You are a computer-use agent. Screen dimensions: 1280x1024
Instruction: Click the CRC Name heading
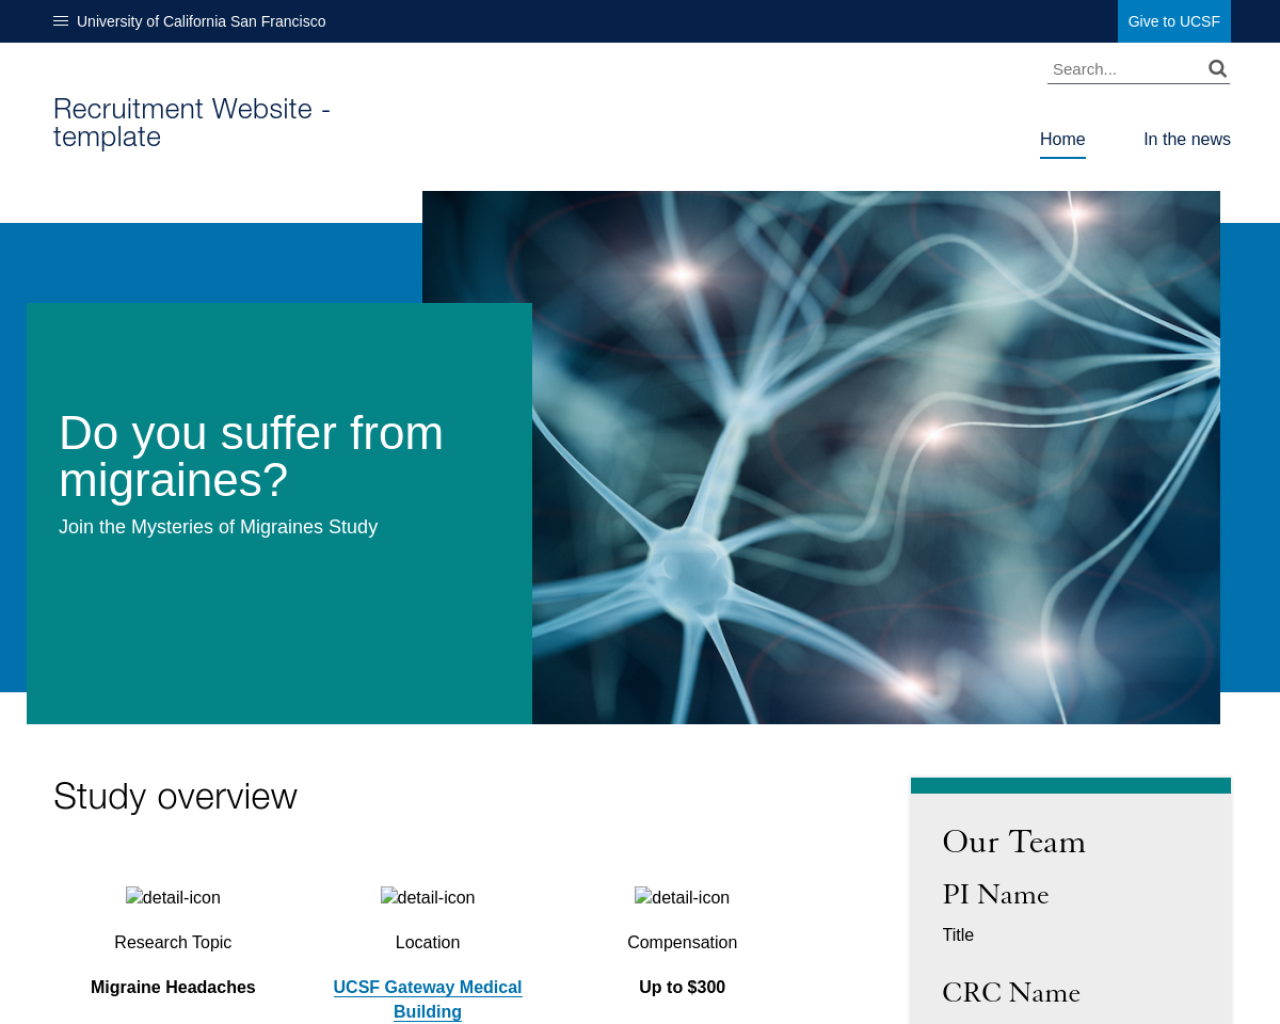pyautogui.click(x=1011, y=992)
